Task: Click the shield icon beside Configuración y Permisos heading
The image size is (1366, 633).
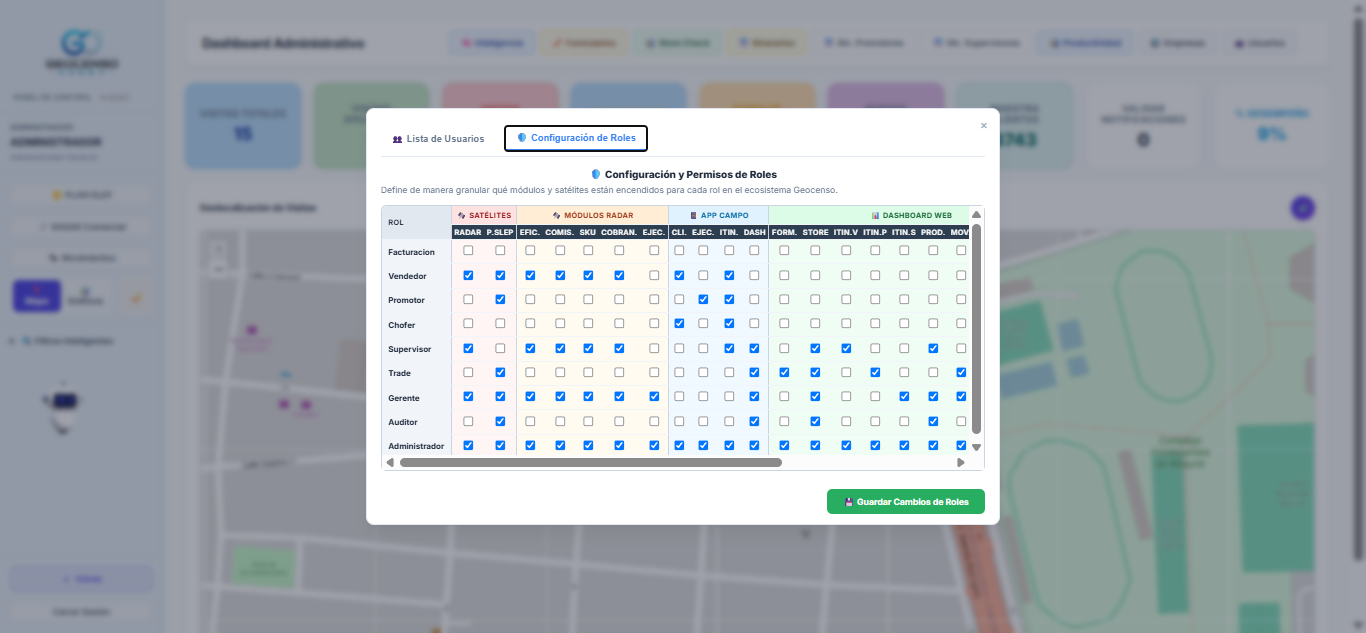Action: tap(596, 174)
